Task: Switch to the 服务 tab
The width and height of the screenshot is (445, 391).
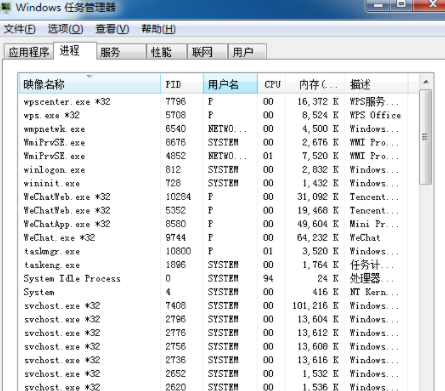Action: [x=121, y=52]
